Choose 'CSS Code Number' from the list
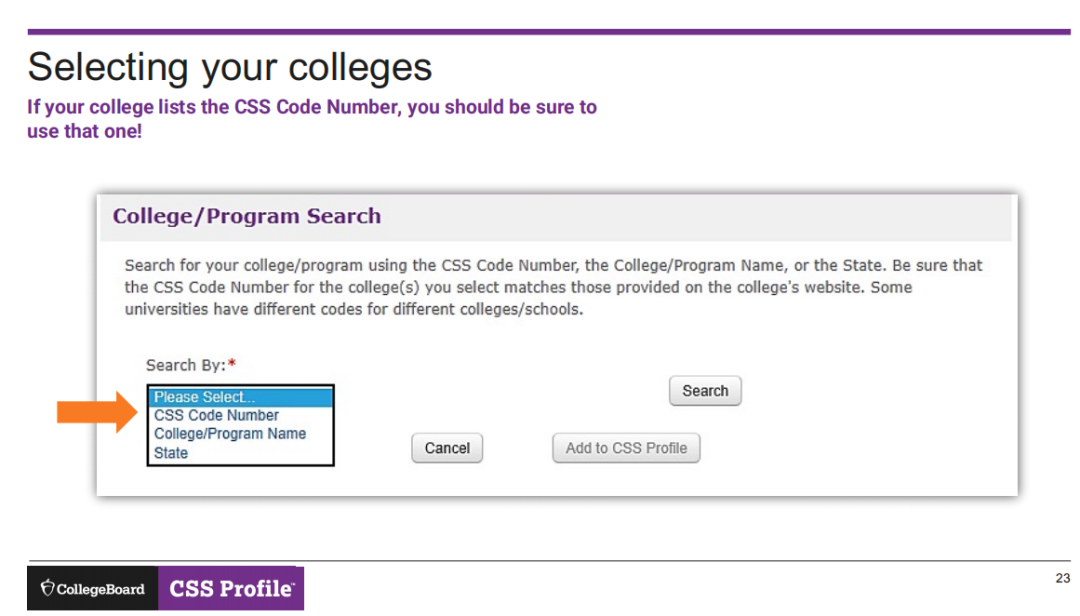The width and height of the screenshot is (1080, 616). point(217,415)
